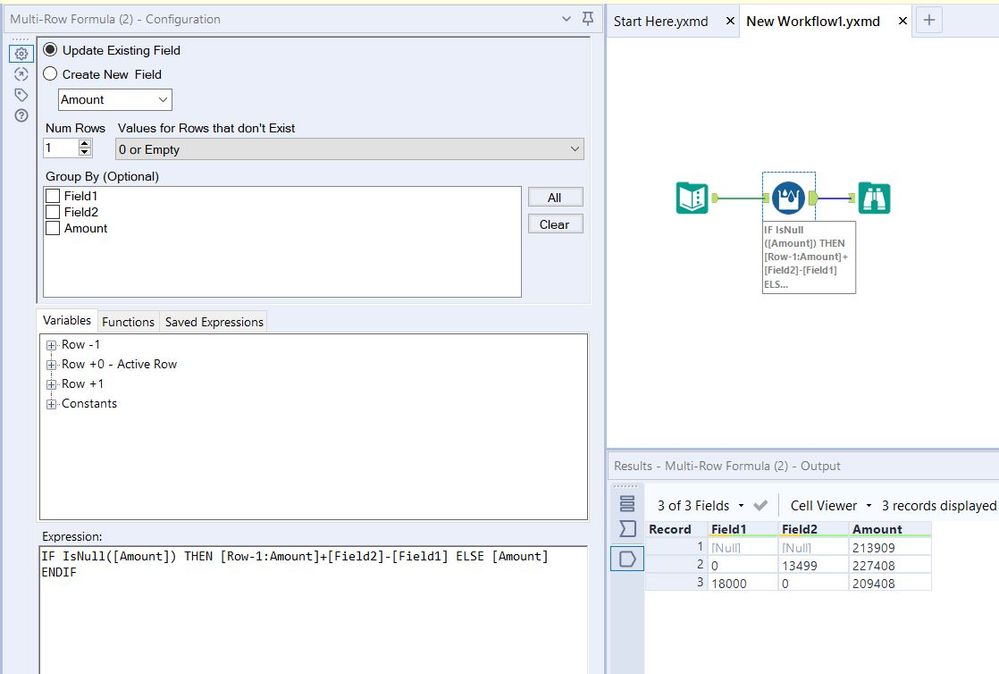
Task: Select the output anchor view in Results
Action: click(x=627, y=559)
